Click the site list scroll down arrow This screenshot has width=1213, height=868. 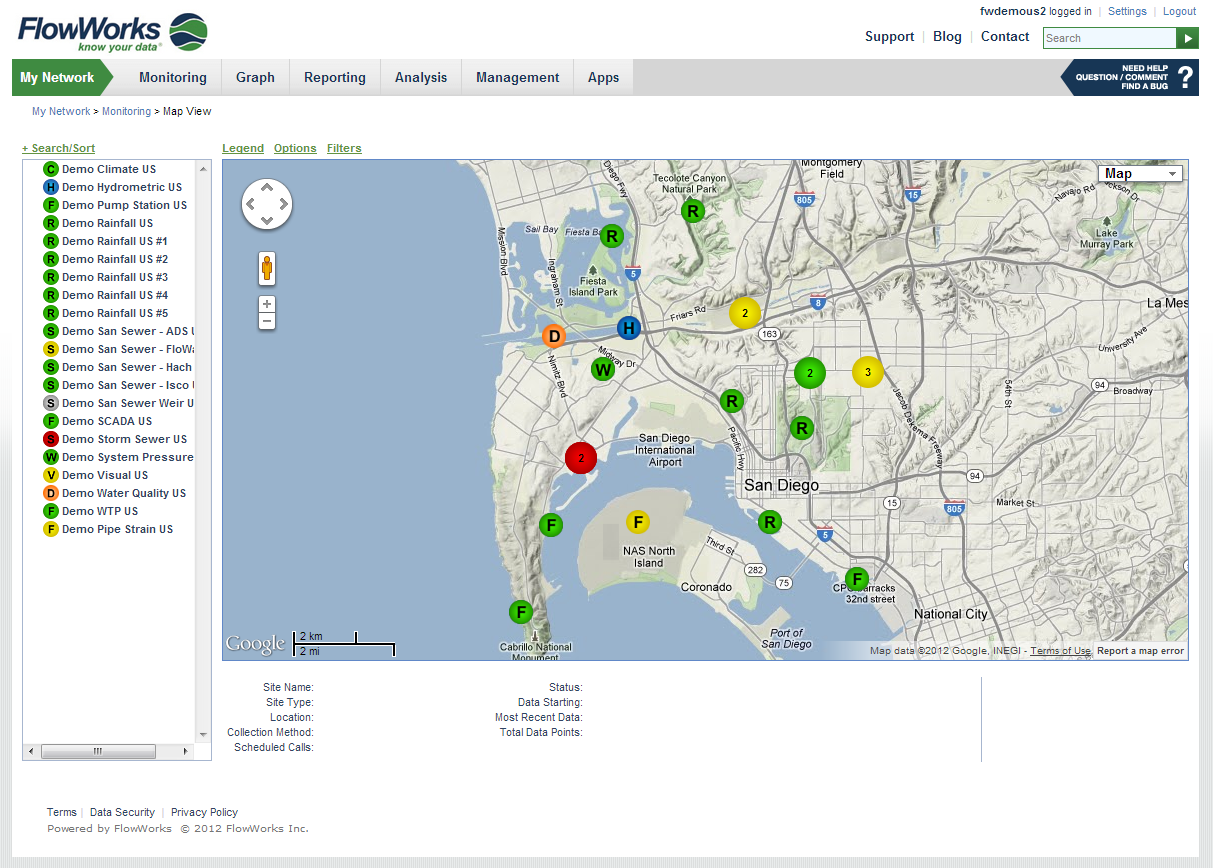(x=204, y=735)
